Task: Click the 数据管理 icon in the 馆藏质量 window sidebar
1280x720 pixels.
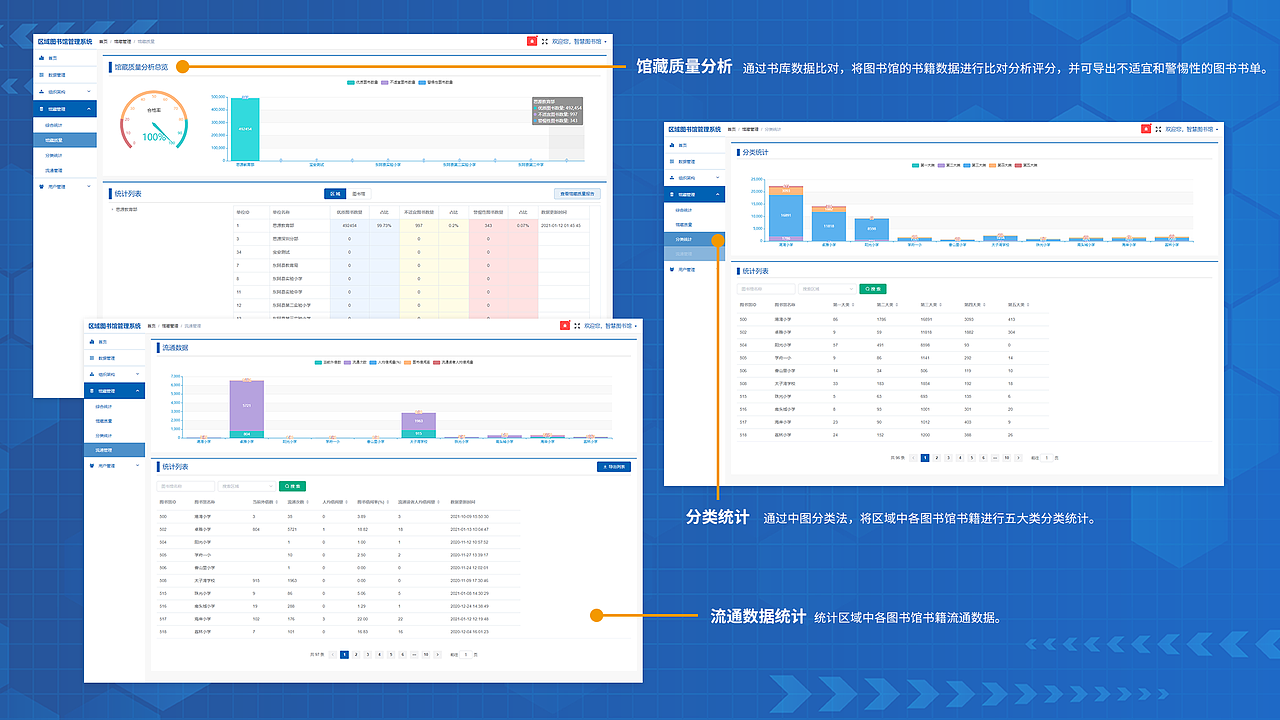Action: (41, 75)
